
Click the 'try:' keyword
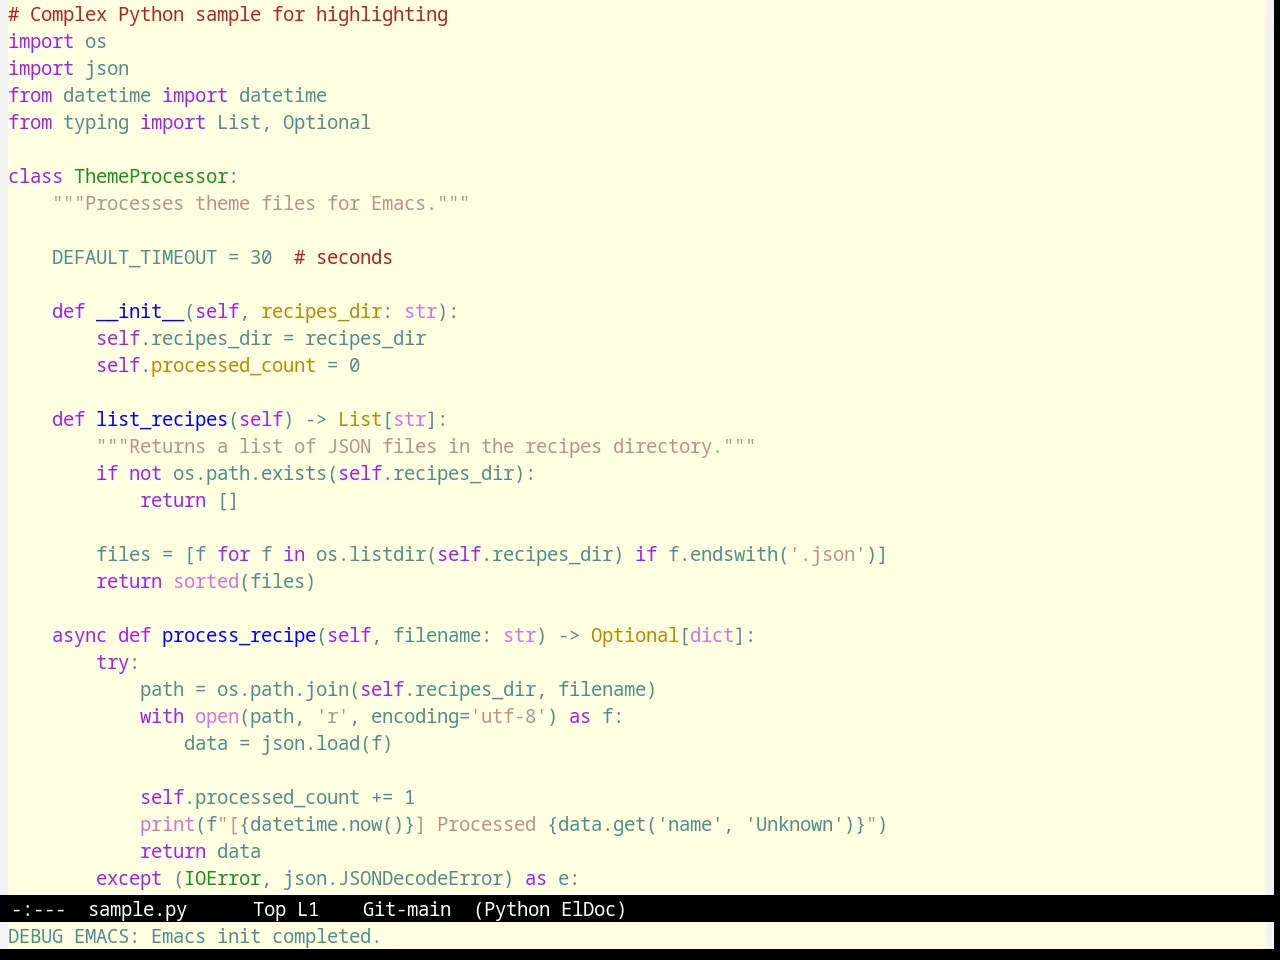118,663
